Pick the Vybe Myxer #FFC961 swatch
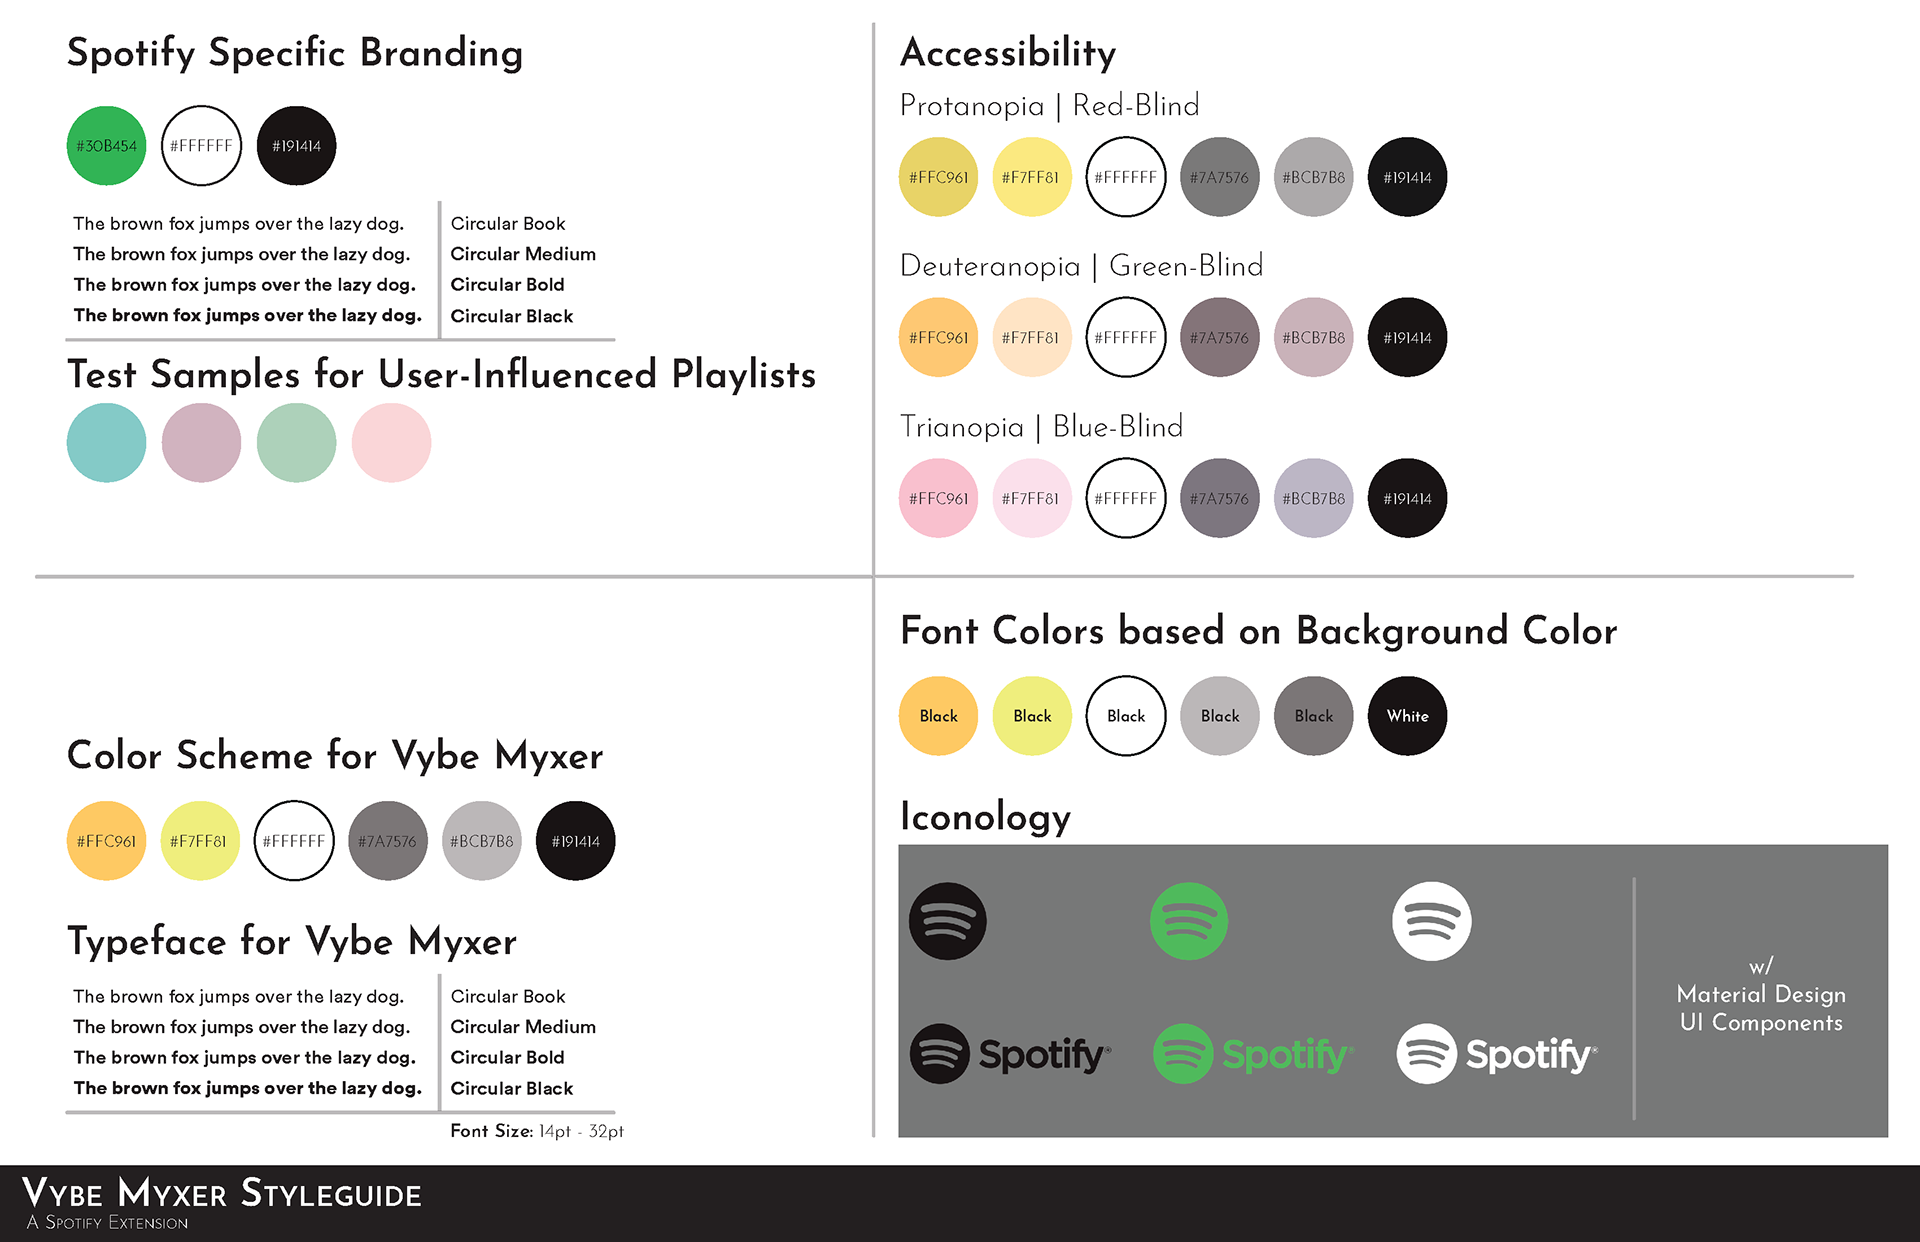Screen dimensions: 1920x1242 [106, 841]
